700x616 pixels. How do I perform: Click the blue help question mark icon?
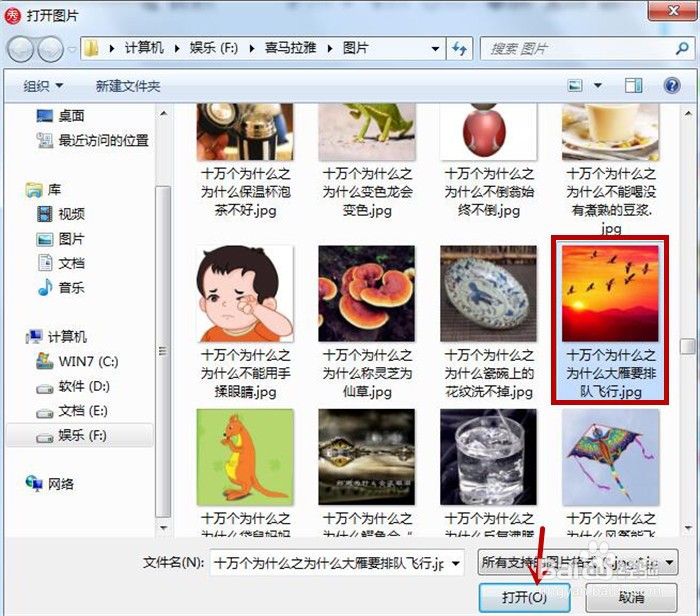pyautogui.click(x=672, y=85)
